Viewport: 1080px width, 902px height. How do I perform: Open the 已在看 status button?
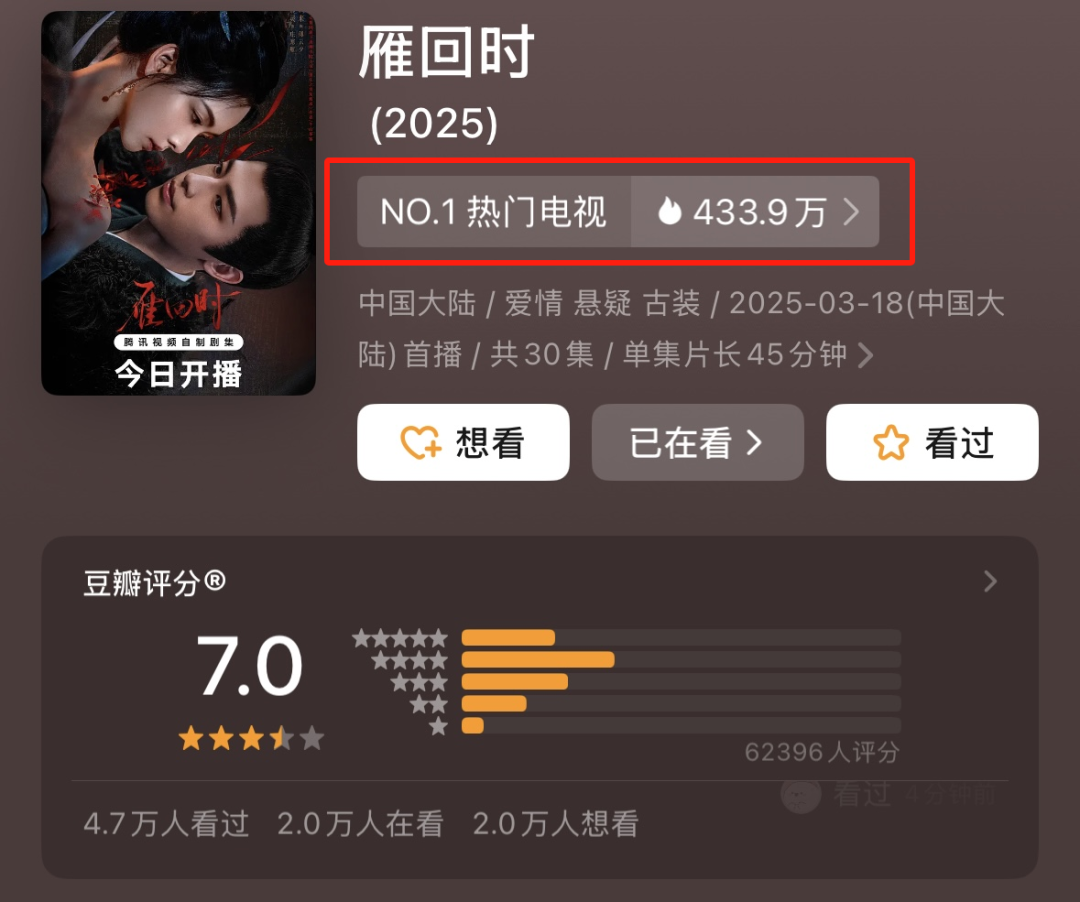(698, 442)
